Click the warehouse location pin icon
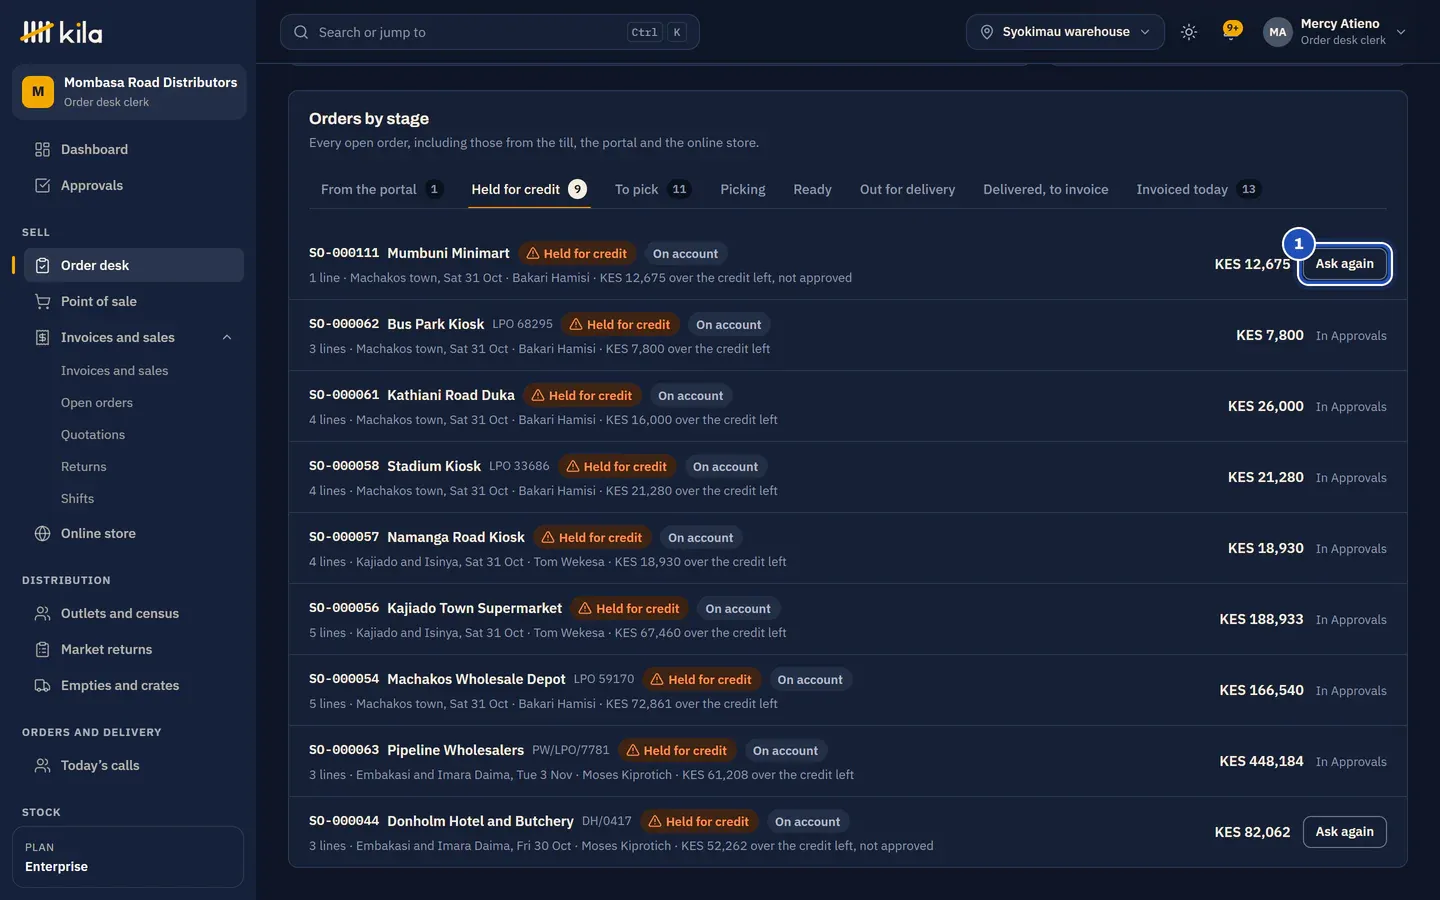Viewport: 1440px width, 900px height. click(x=987, y=32)
